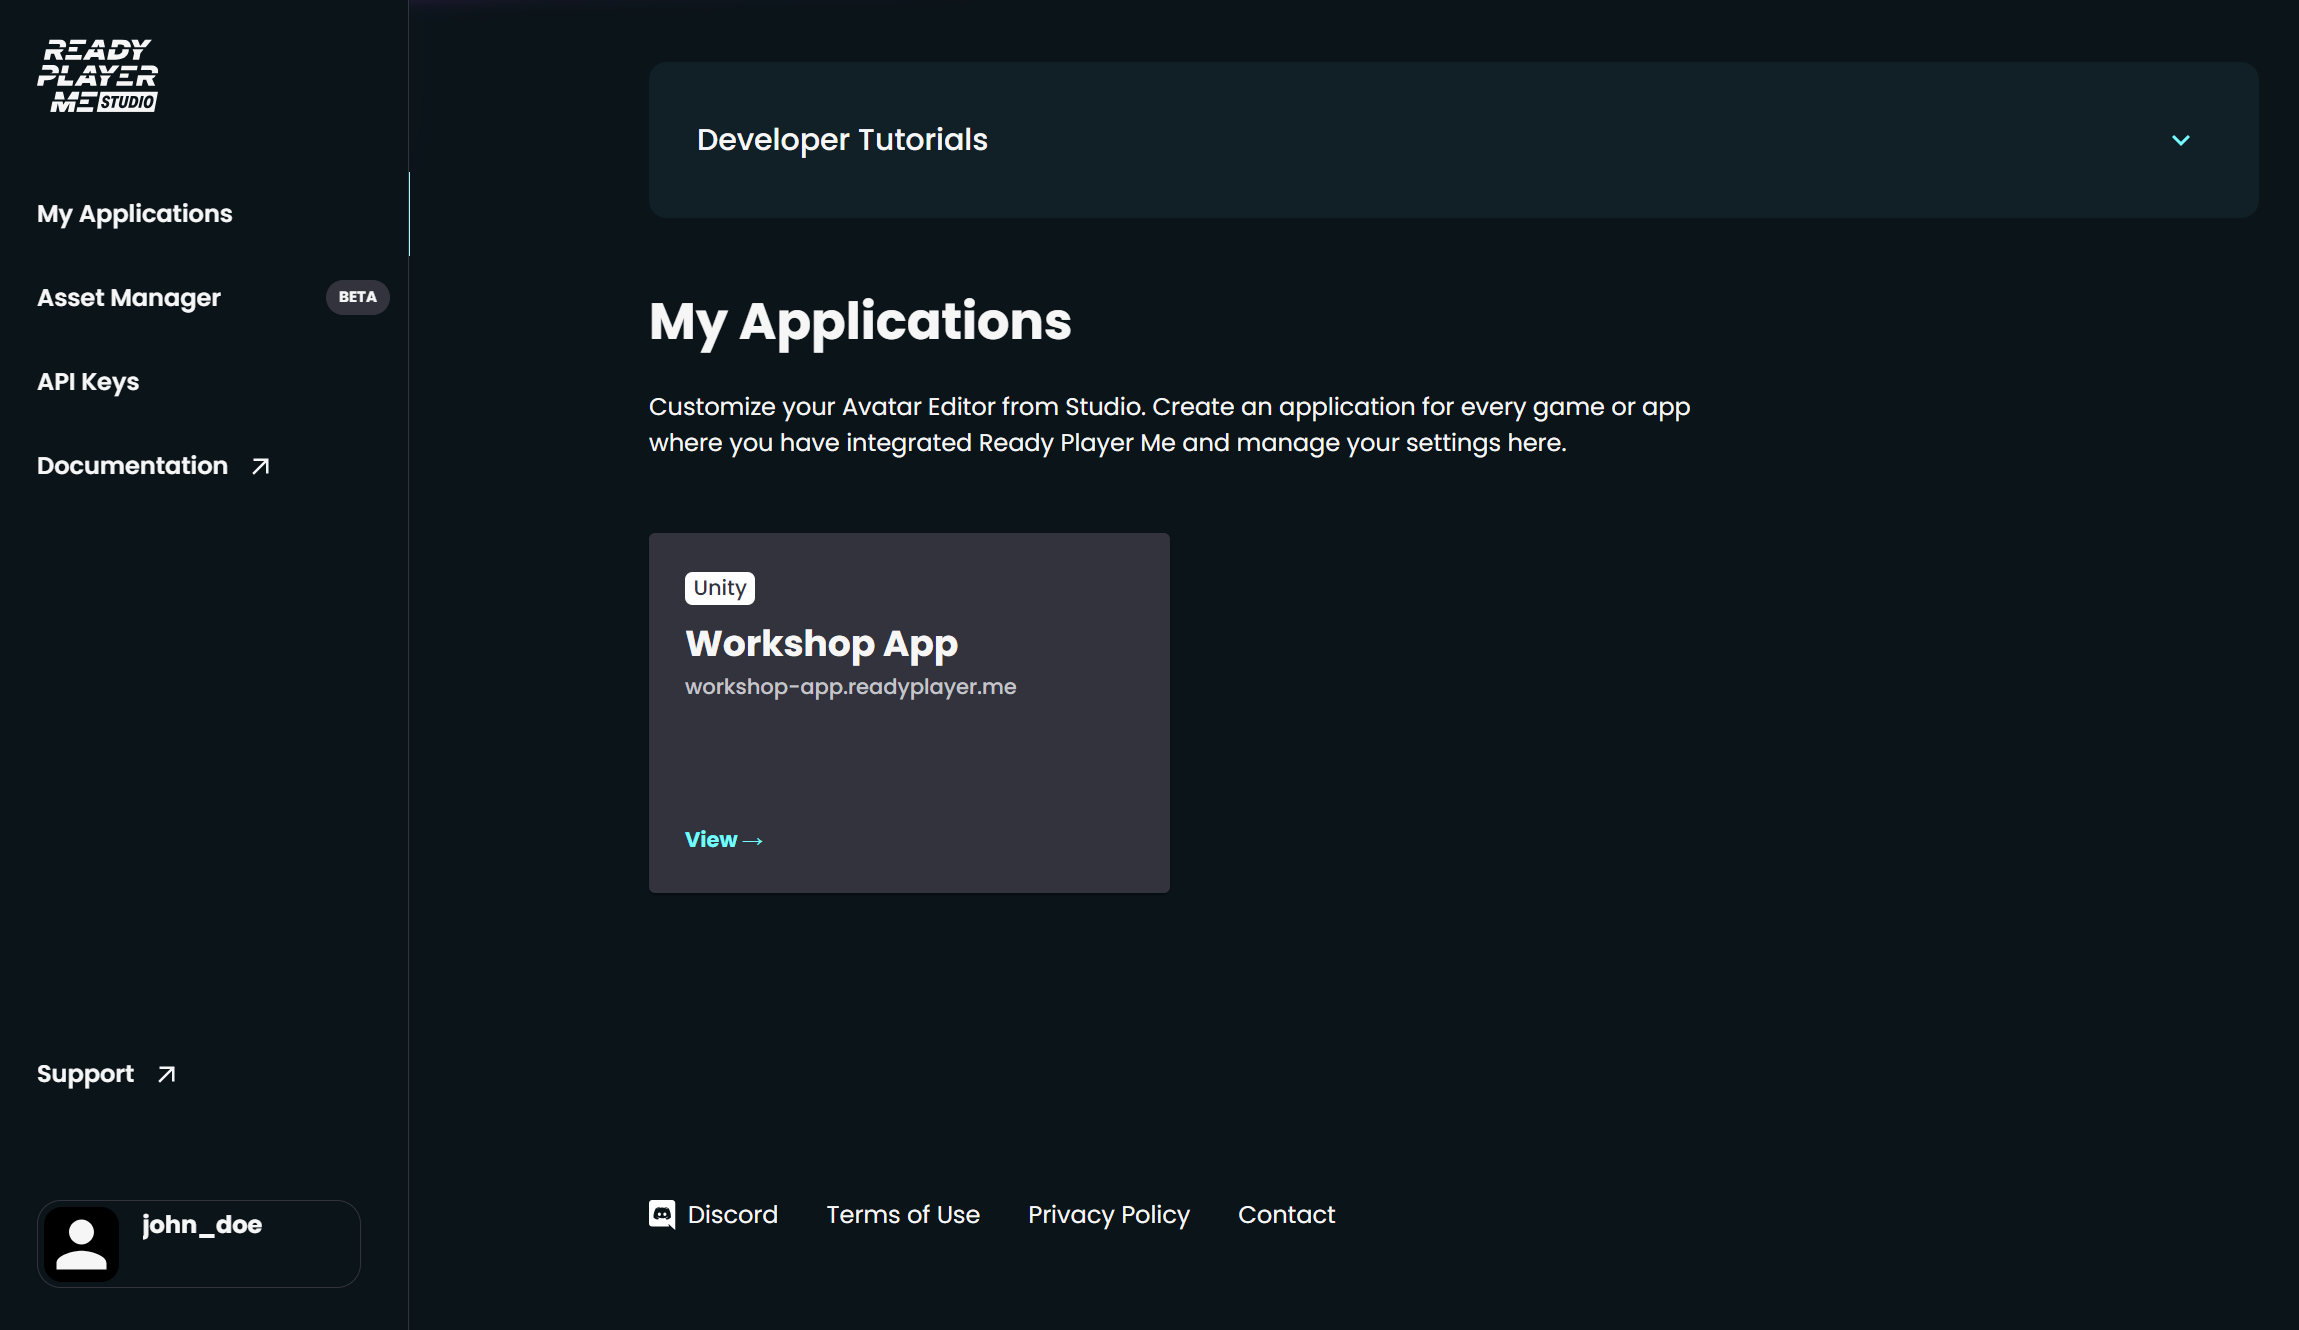This screenshot has height=1330, width=2299.
Task: Open My Applications in sidebar
Action: click(134, 214)
